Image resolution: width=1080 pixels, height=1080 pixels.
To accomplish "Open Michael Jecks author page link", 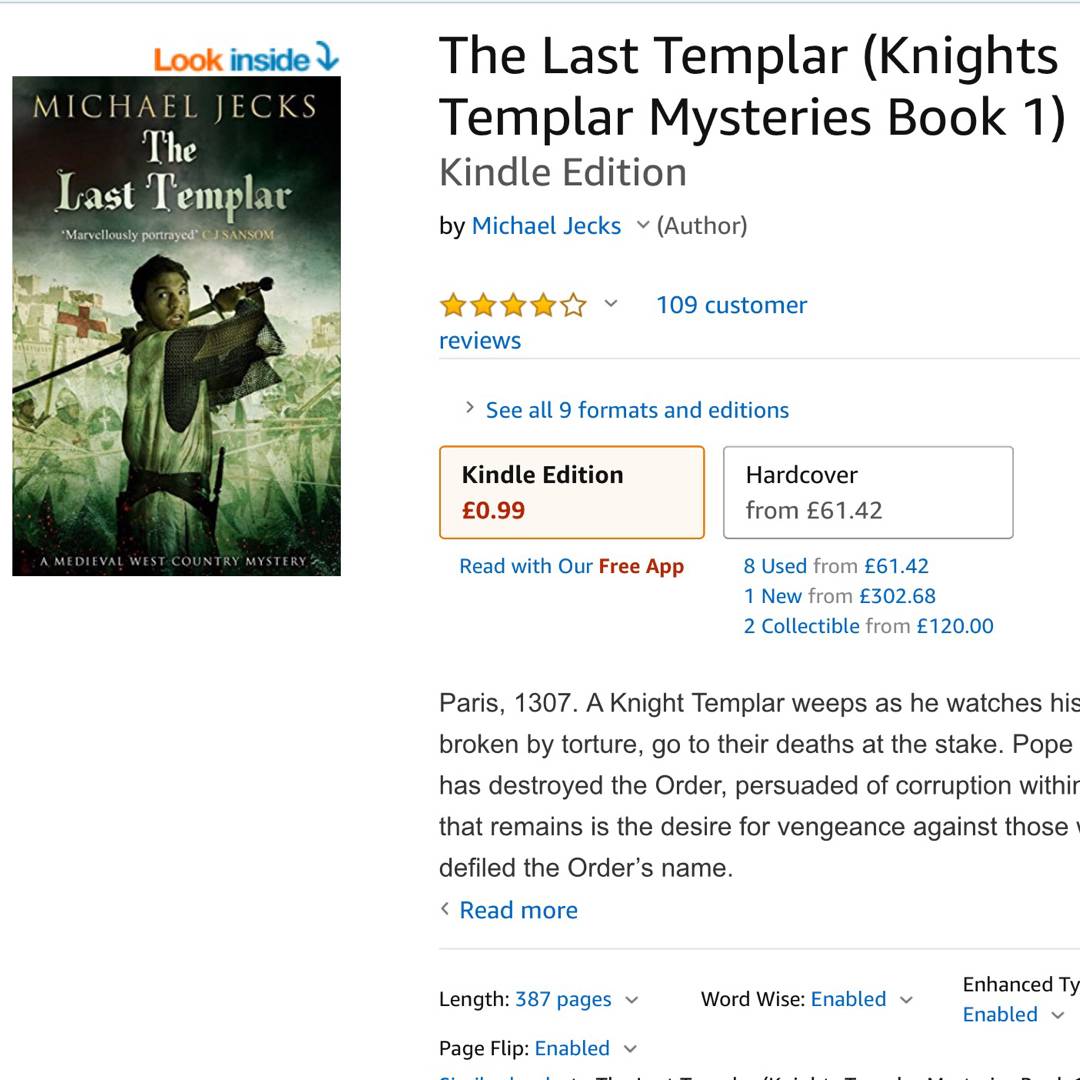I will (546, 226).
